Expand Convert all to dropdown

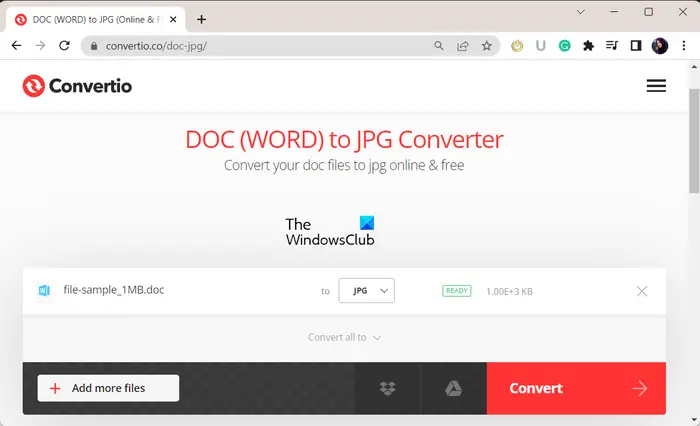coord(344,337)
